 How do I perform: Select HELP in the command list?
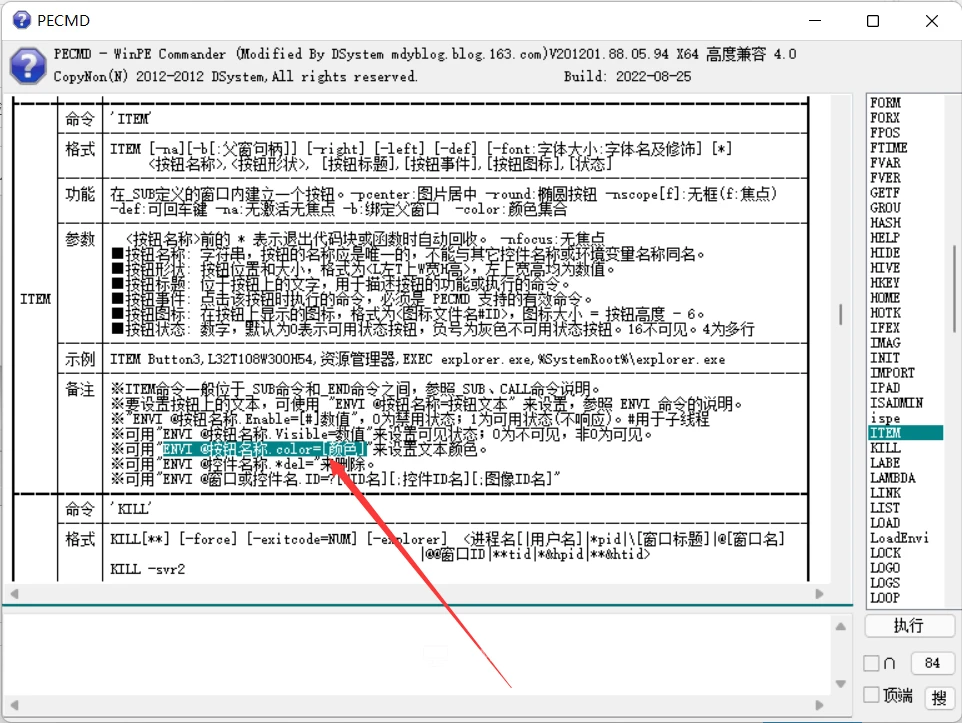point(885,238)
